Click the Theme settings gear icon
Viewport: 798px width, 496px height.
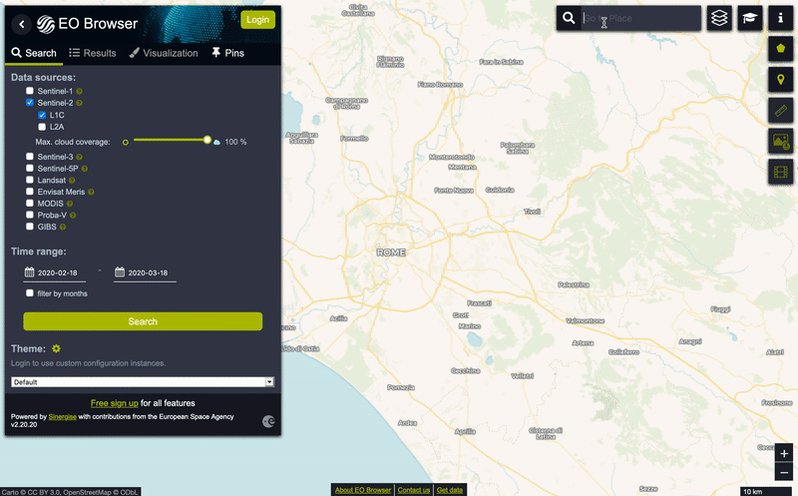click(56, 348)
